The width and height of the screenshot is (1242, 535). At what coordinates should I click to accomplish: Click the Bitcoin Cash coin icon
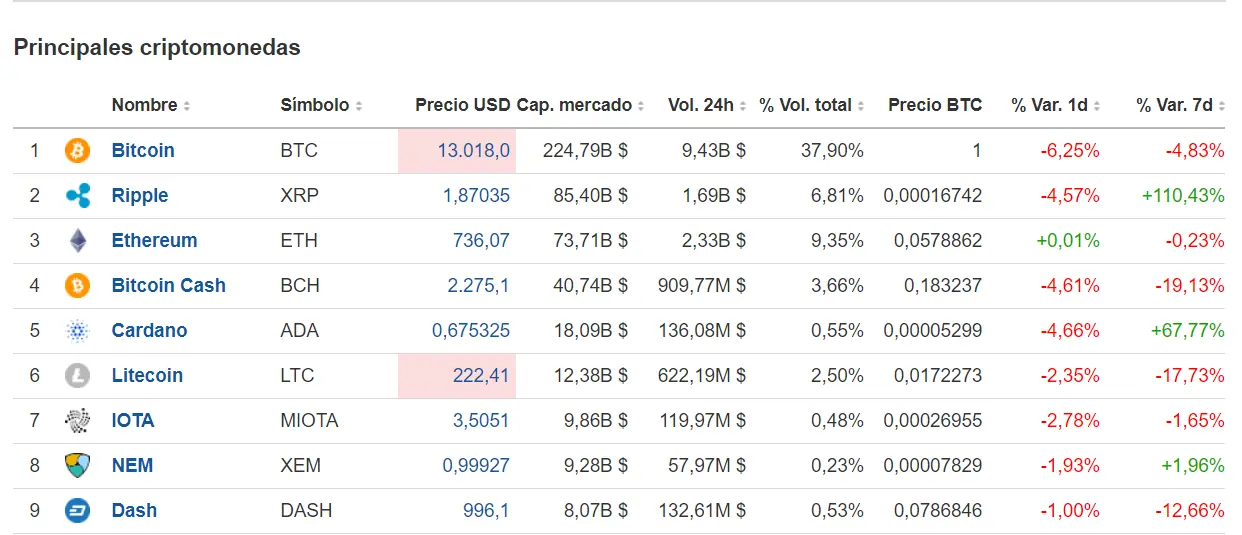[x=77, y=286]
